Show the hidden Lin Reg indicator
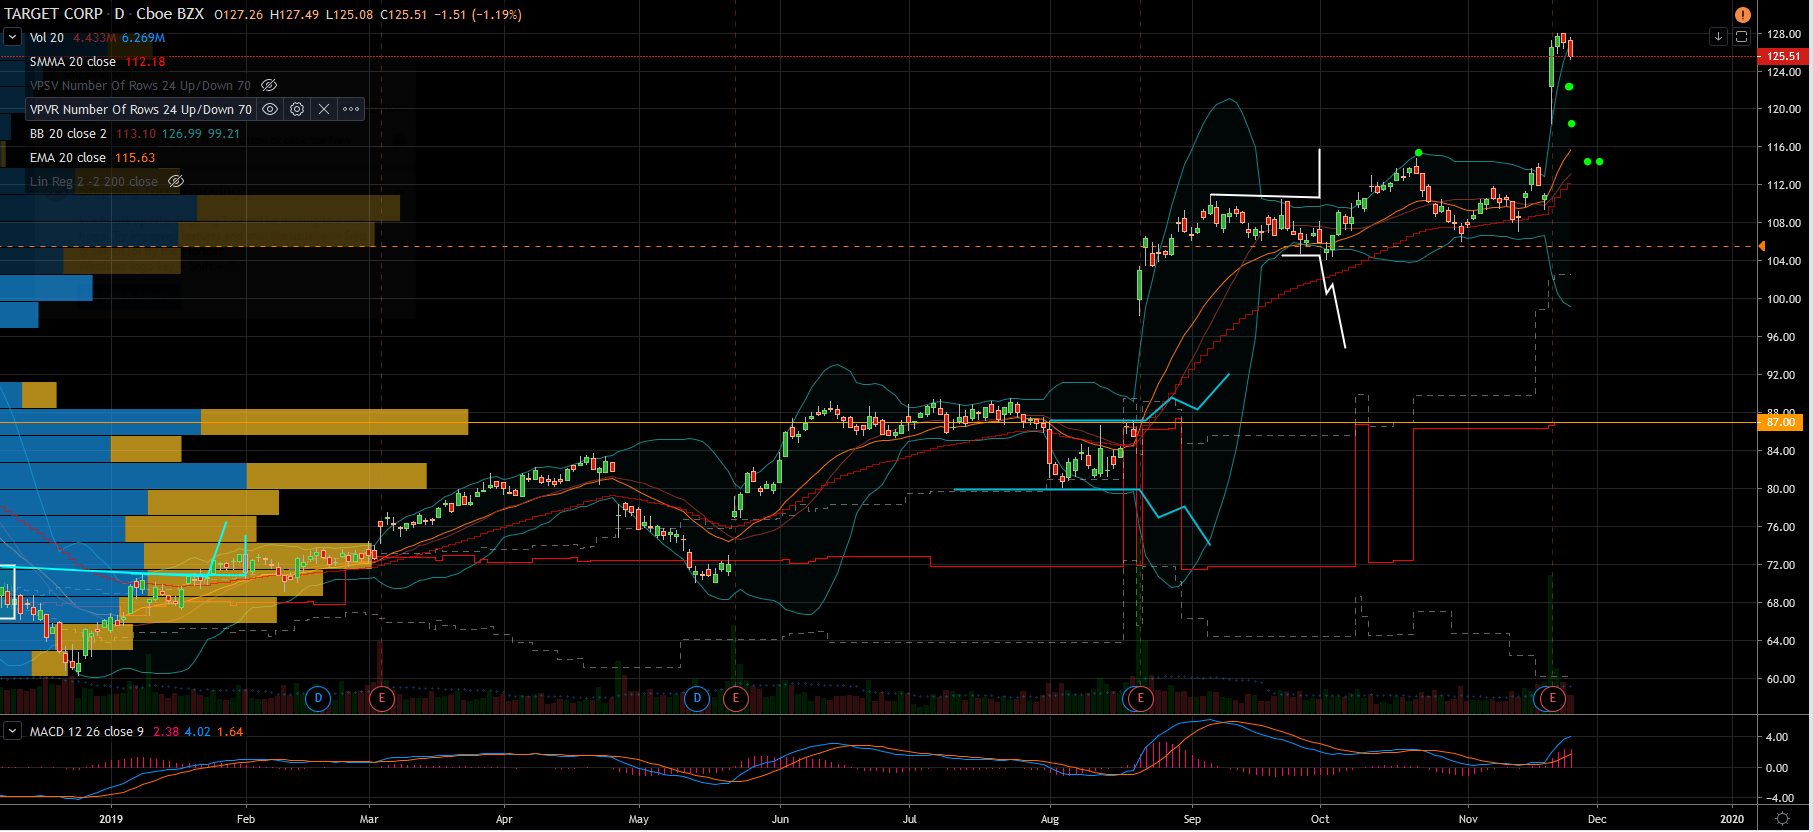Image resolution: width=1813 pixels, height=832 pixels. pyautogui.click(x=176, y=181)
